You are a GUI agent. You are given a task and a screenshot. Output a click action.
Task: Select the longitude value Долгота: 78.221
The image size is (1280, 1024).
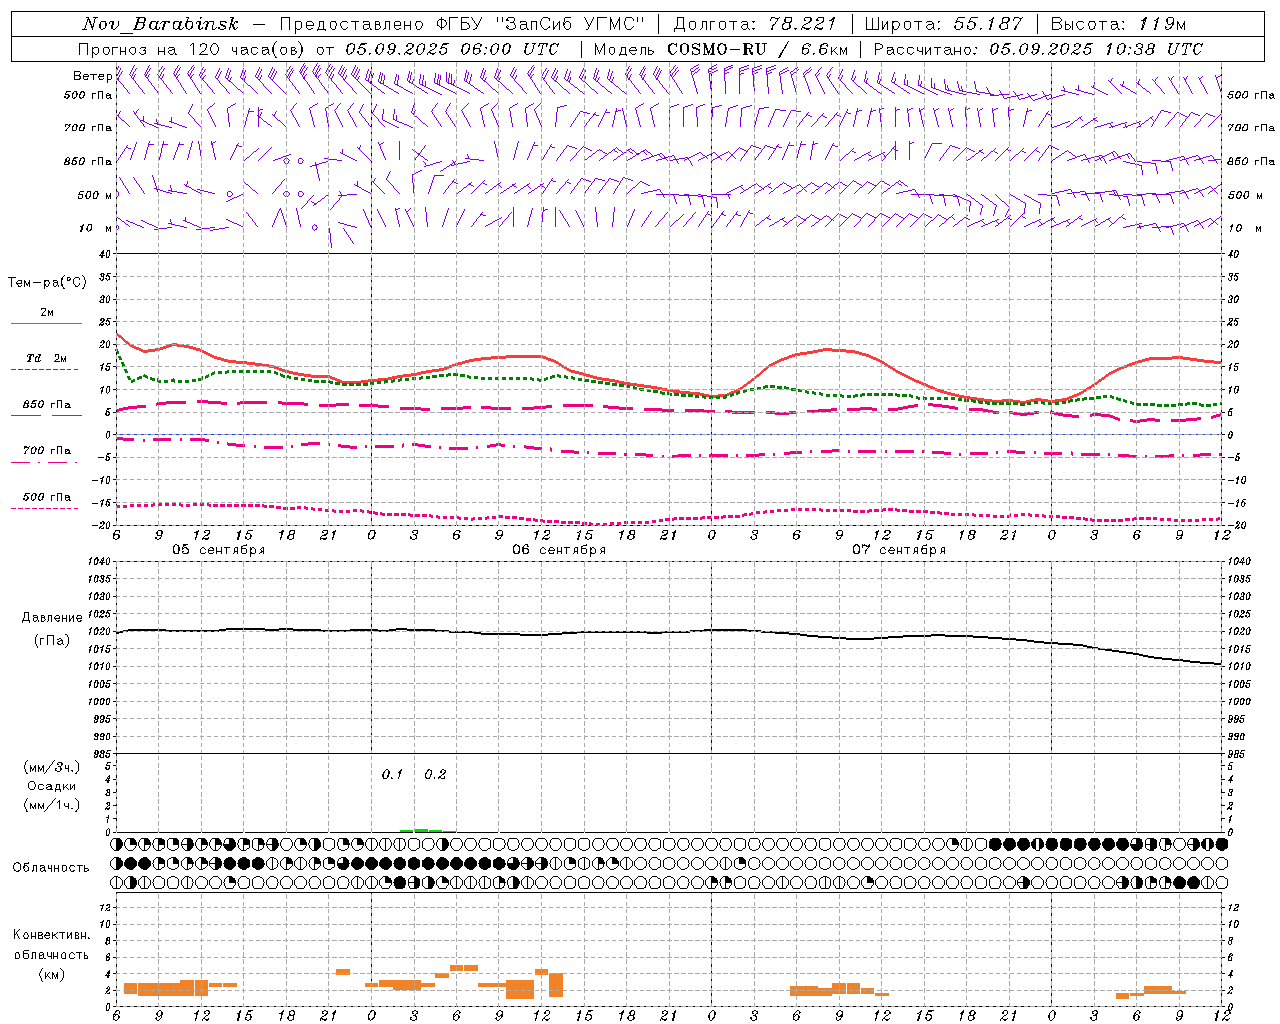pos(756,24)
